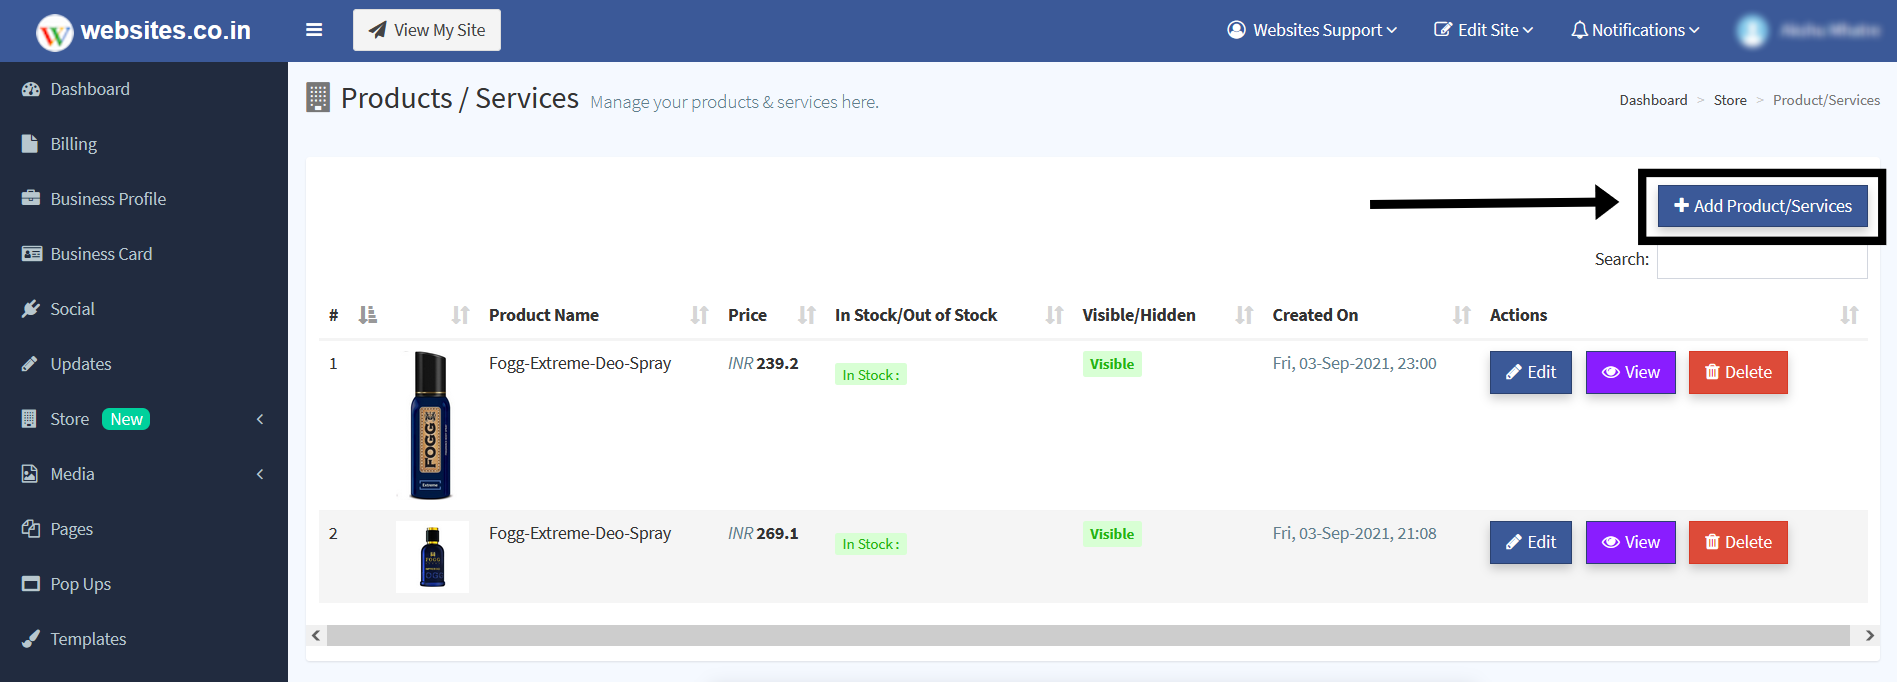Image resolution: width=1897 pixels, height=682 pixels.
Task: Delete the INR 269.1 product
Action: click(x=1738, y=542)
